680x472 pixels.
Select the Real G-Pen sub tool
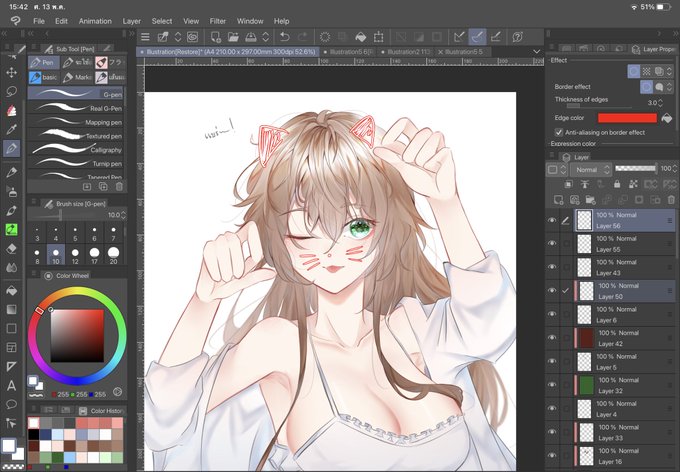click(x=75, y=108)
